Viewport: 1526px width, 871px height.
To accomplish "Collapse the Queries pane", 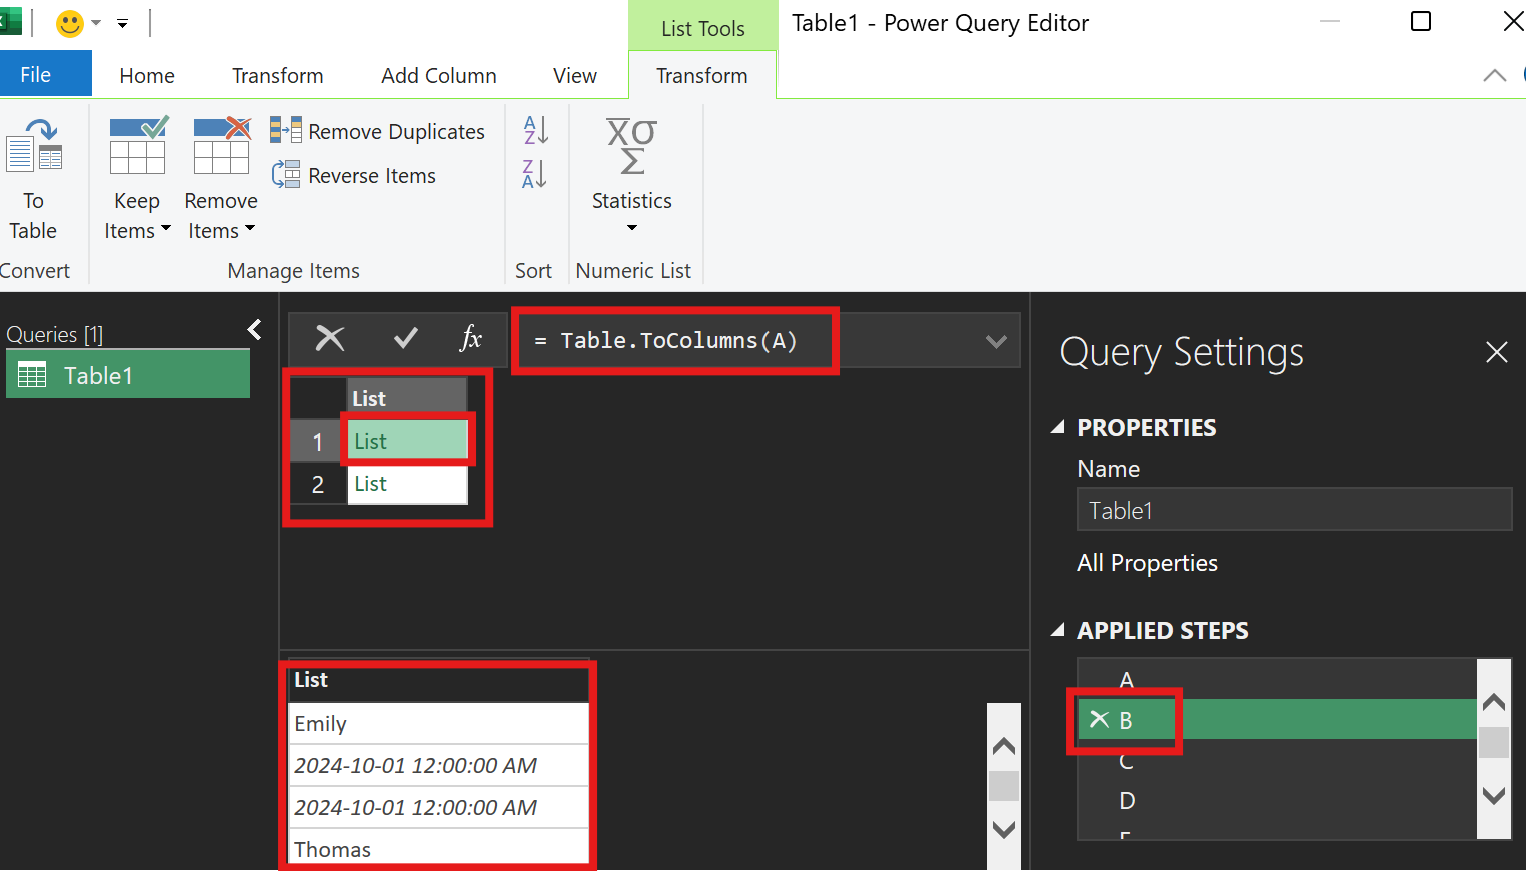I will point(255,330).
